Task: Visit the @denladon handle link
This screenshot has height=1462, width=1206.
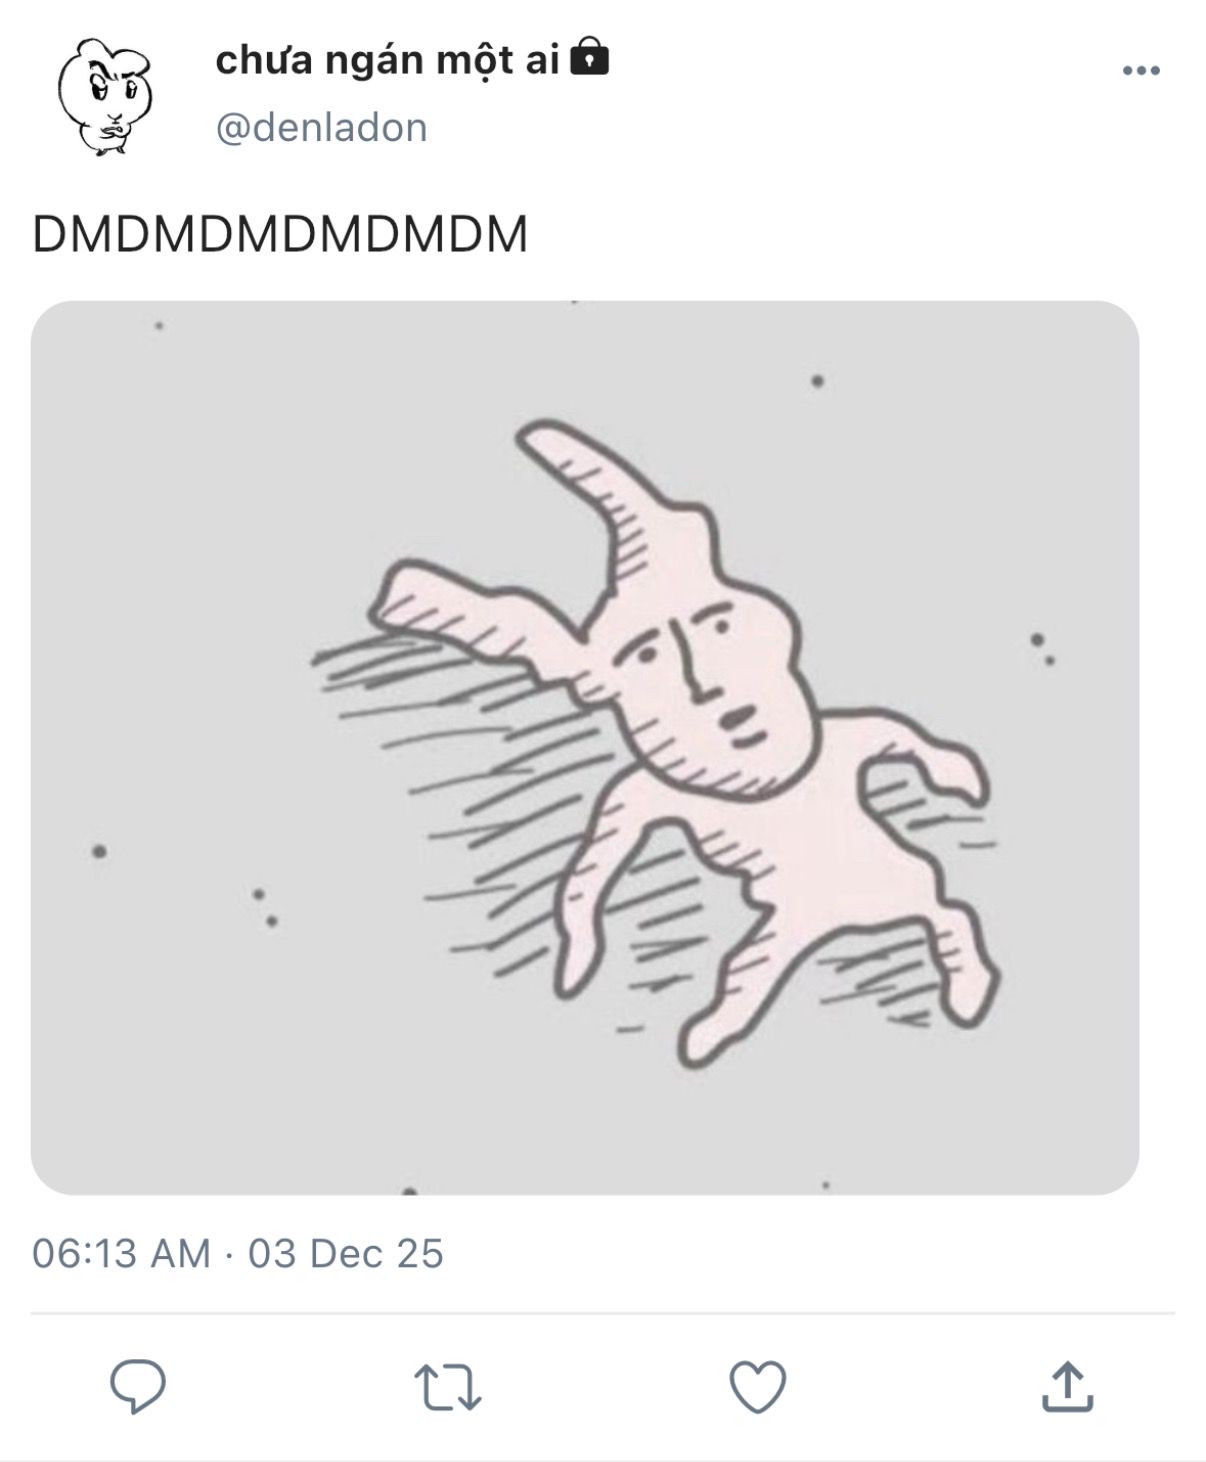Action: [x=322, y=127]
